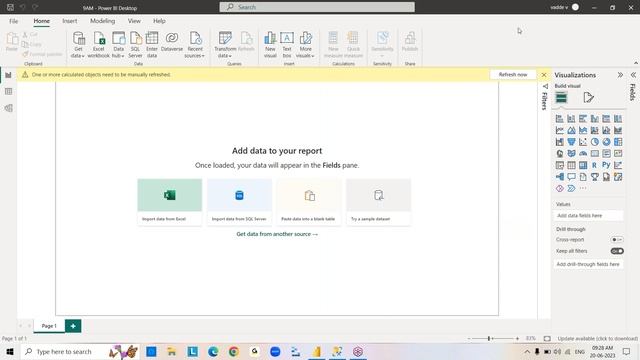Select the Home ribbon tab

(42, 21)
